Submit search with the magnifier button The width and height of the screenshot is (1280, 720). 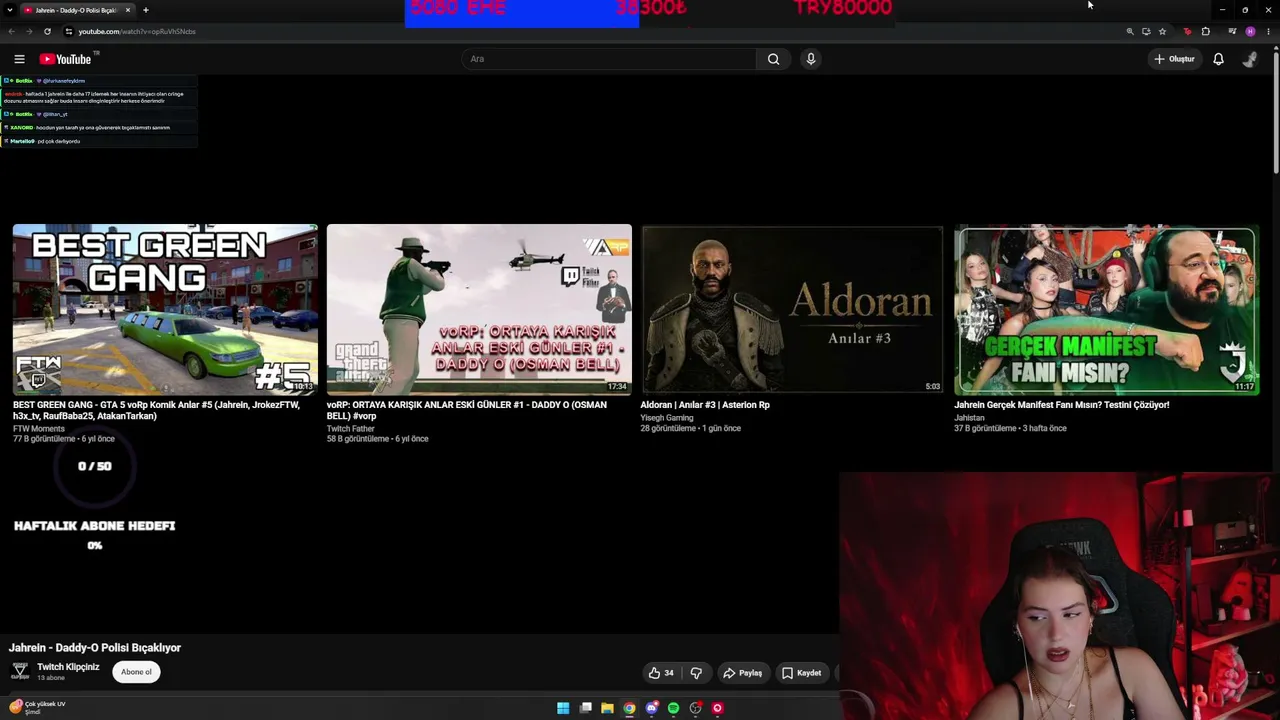coord(773,59)
